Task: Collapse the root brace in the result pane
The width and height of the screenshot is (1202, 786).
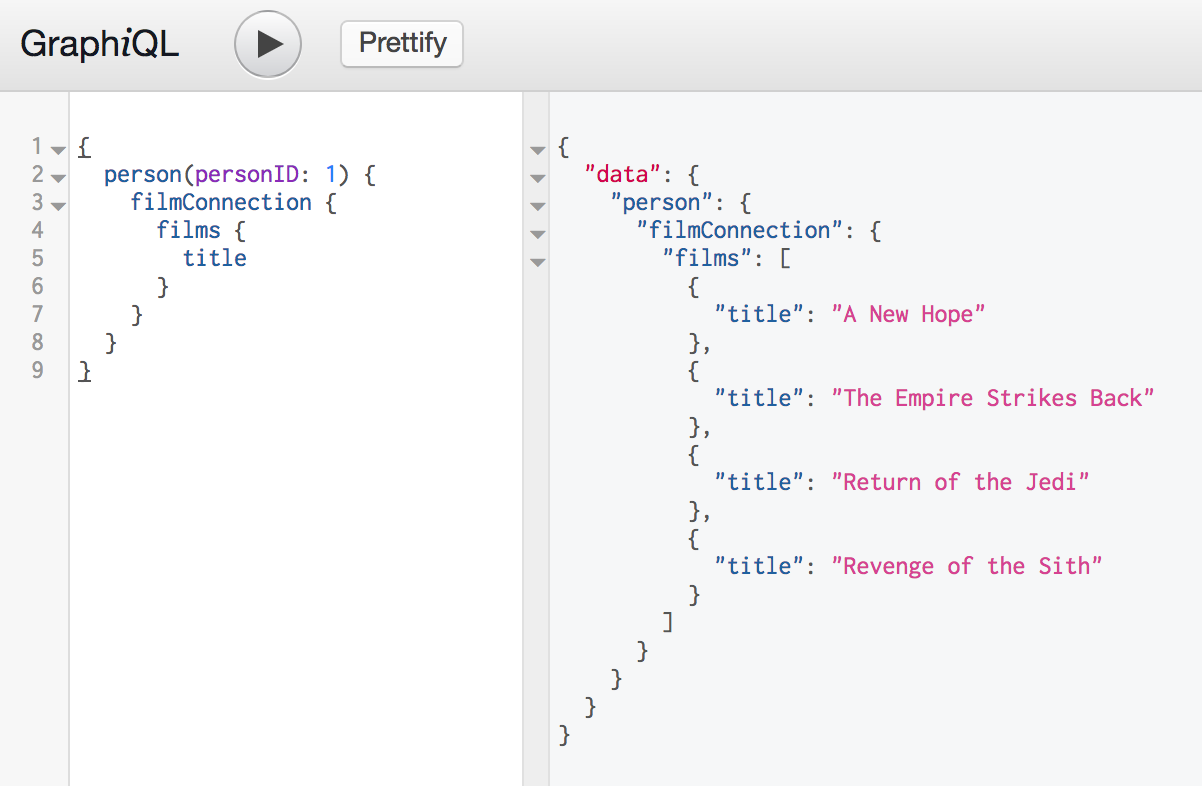Action: (538, 151)
